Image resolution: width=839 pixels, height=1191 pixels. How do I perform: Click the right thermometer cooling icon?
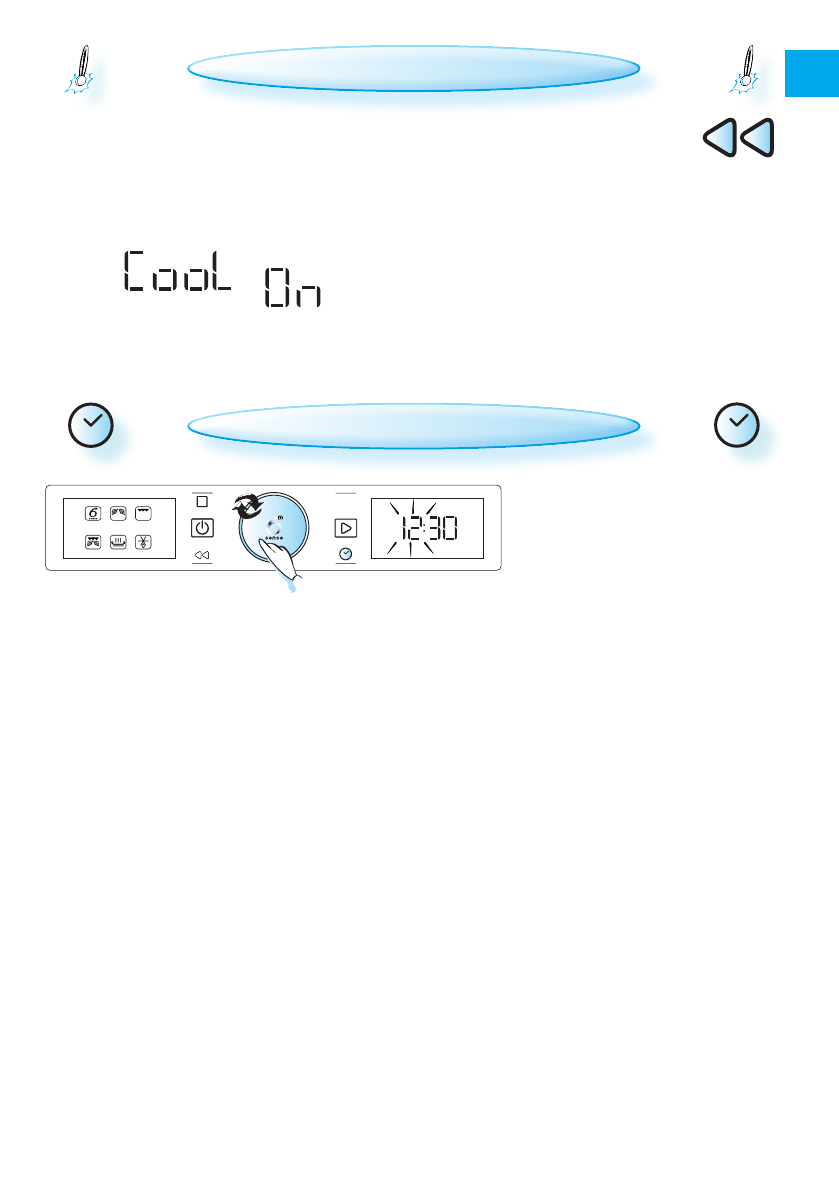745,70
